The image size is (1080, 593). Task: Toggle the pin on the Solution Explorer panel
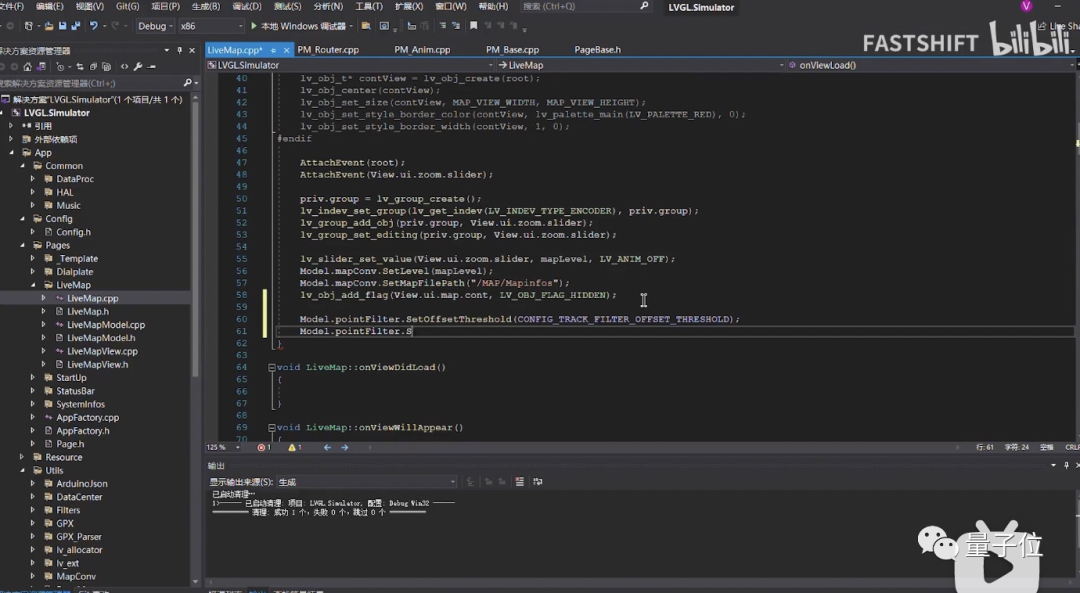(x=180, y=51)
